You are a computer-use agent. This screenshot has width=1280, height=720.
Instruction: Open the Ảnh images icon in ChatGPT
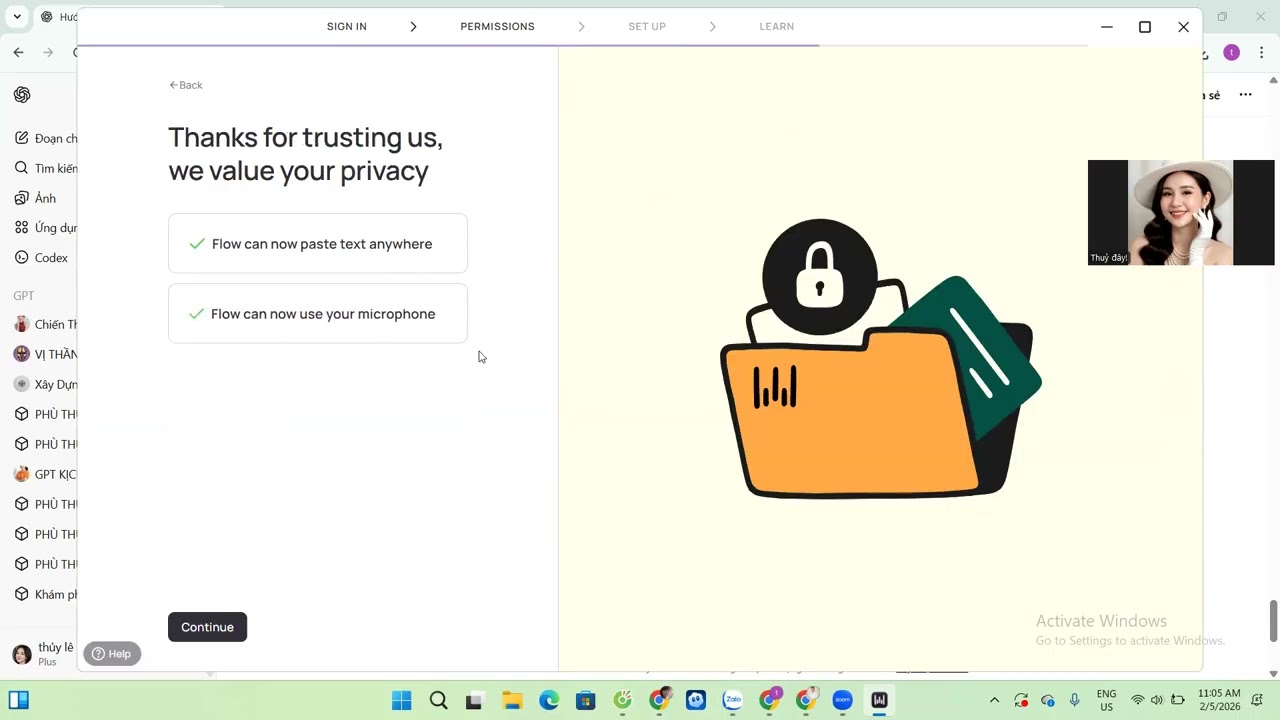(x=22, y=198)
